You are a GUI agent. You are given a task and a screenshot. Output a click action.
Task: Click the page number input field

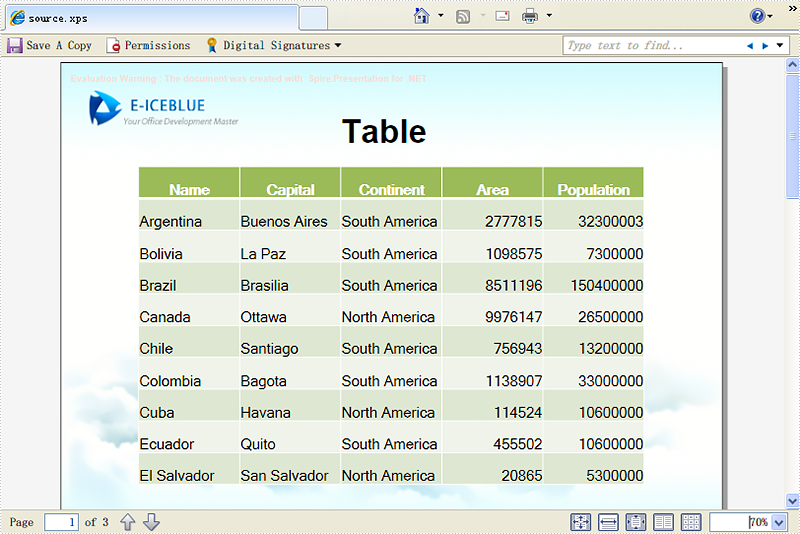coord(61,522)
